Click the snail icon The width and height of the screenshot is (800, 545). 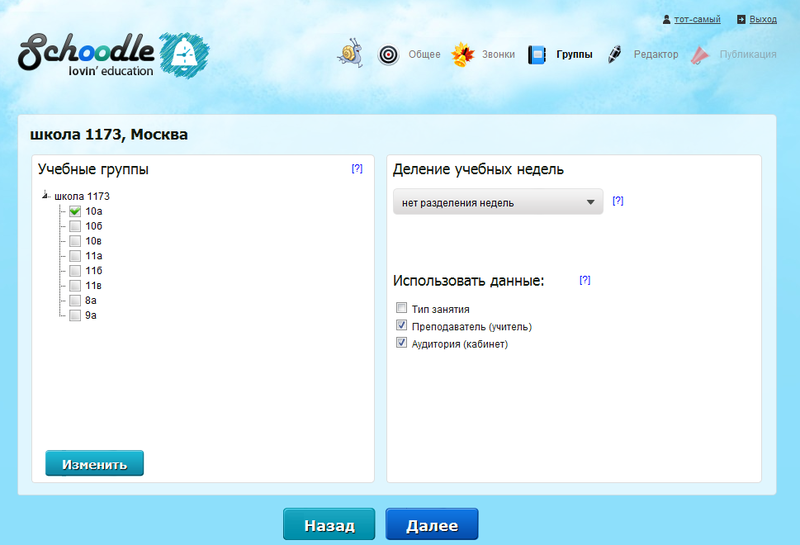pyautogui.click(x=351, y=53)
